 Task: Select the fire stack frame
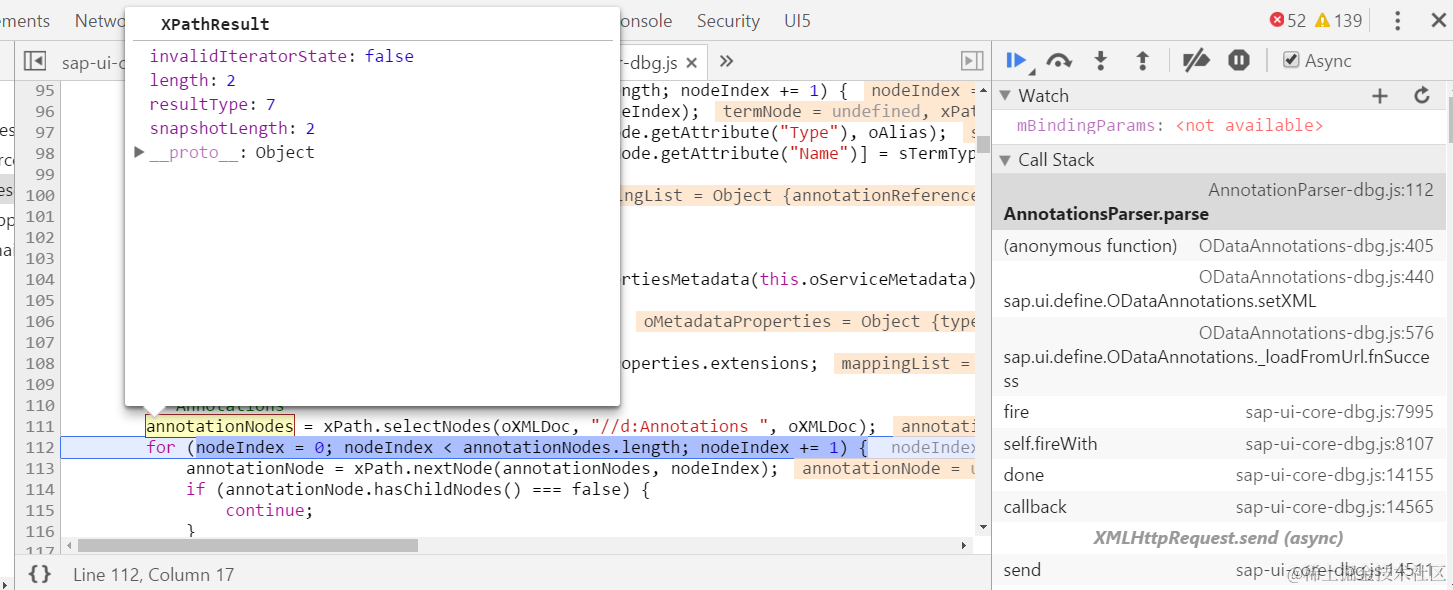pyautogui.click(x=1219, y=412)
